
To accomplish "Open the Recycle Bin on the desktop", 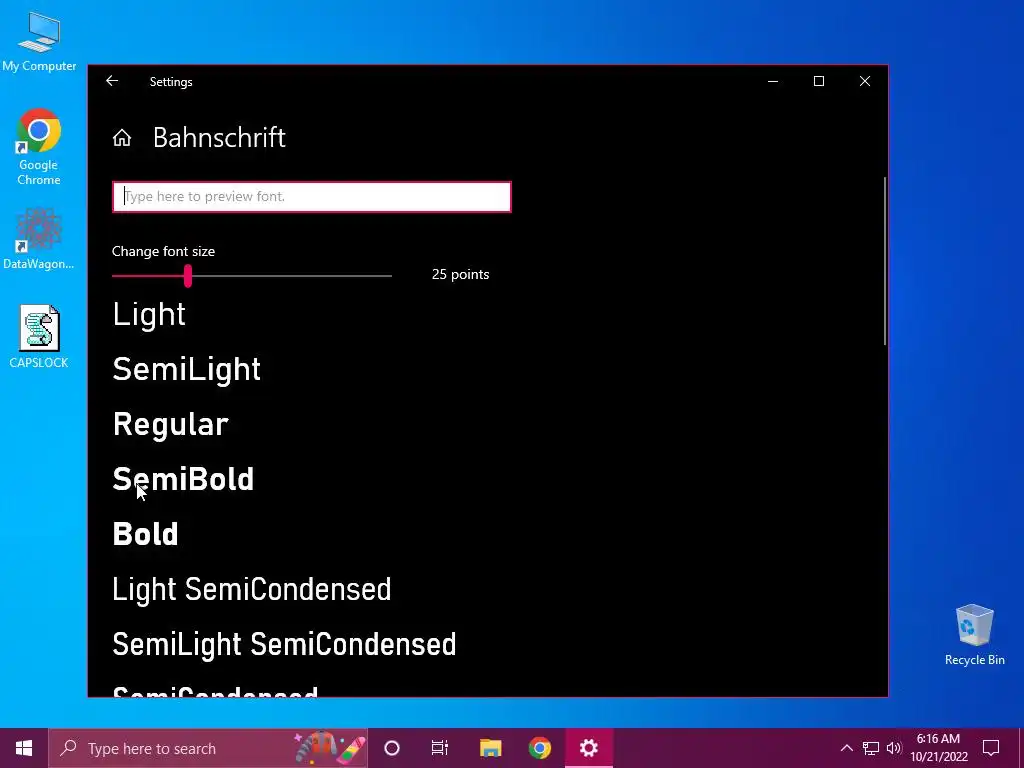I will click(x=974, y=635).
